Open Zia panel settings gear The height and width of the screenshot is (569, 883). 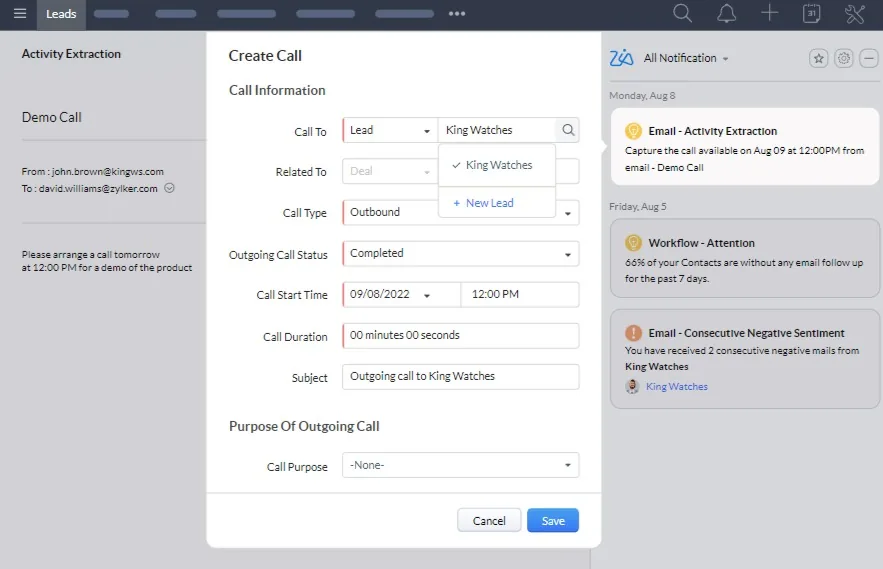[843, 58]
